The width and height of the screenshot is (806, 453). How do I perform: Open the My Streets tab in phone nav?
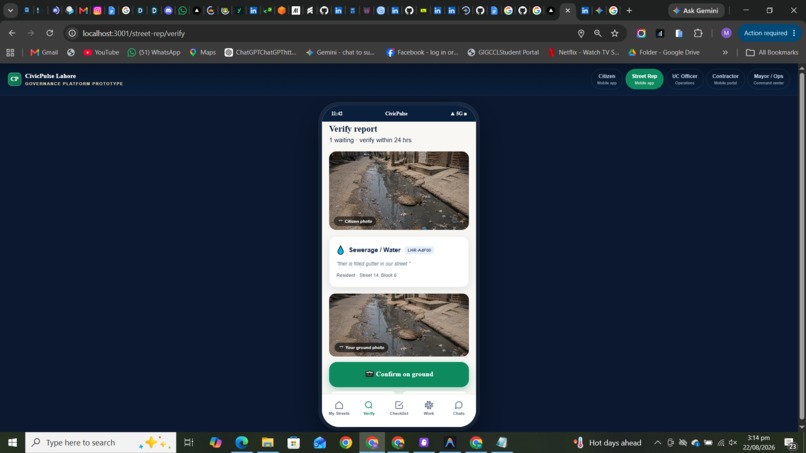339,408
